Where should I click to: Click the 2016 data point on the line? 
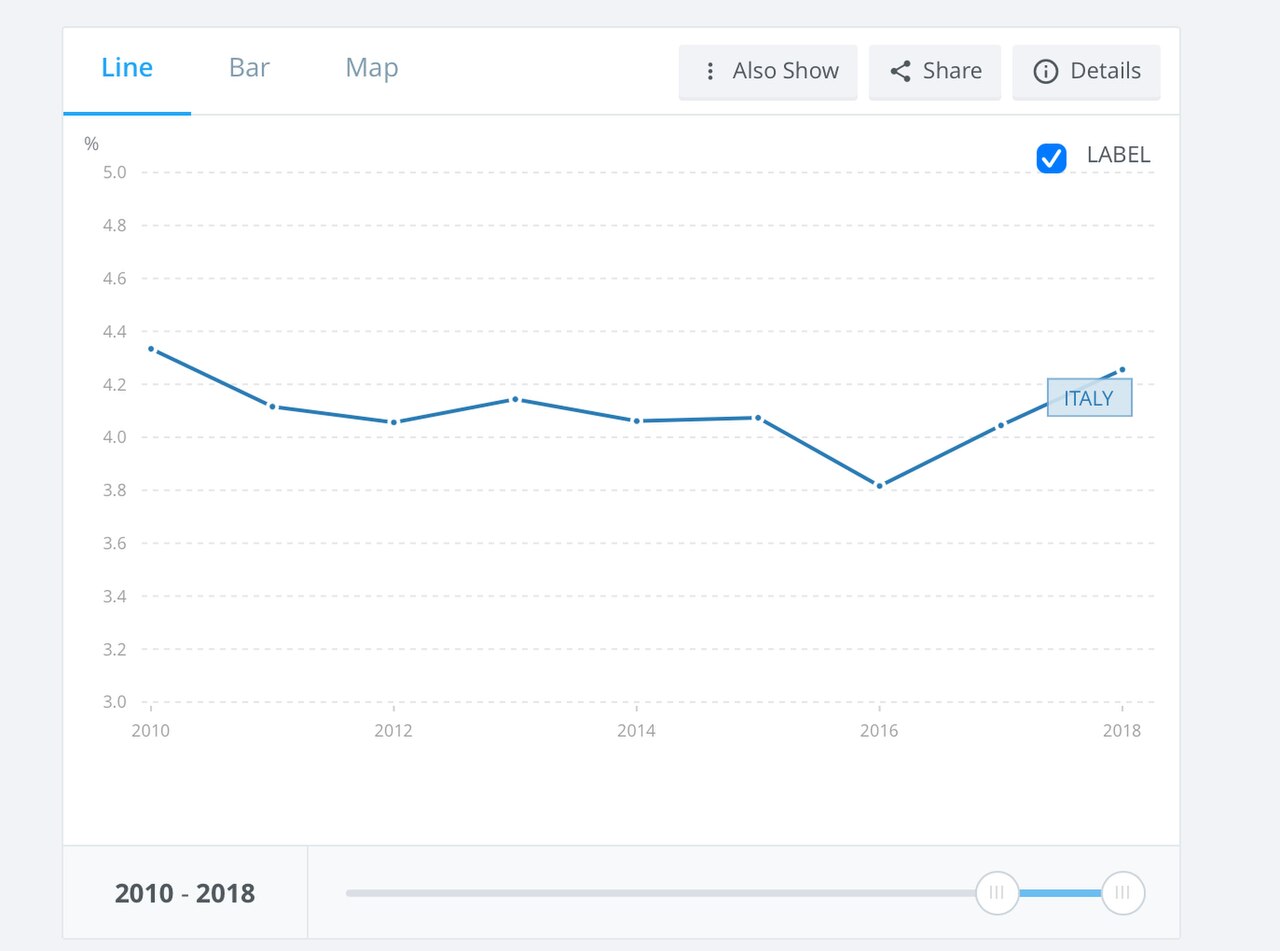point(879,486)
